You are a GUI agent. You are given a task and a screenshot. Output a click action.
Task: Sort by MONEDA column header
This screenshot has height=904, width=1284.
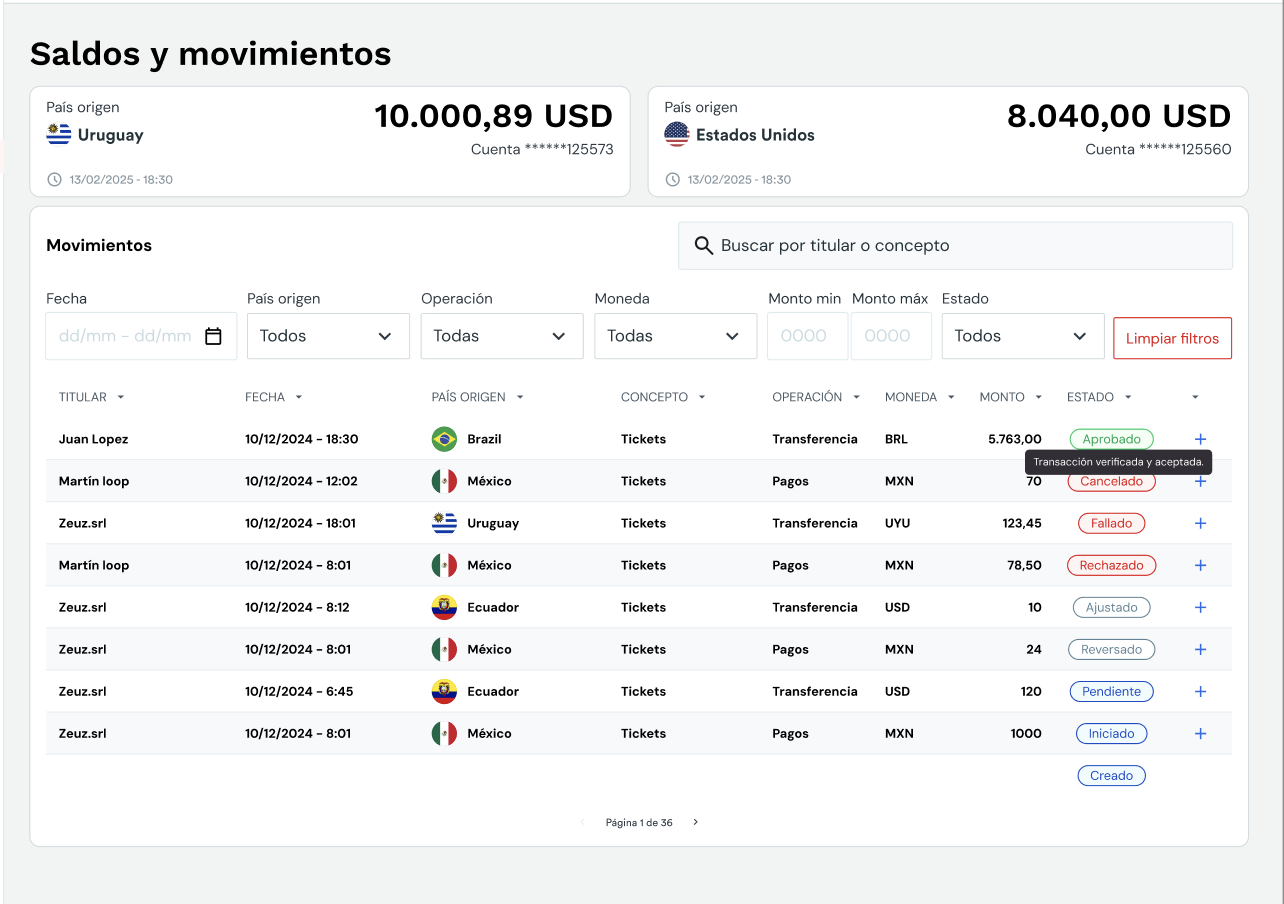coord(920,397)
